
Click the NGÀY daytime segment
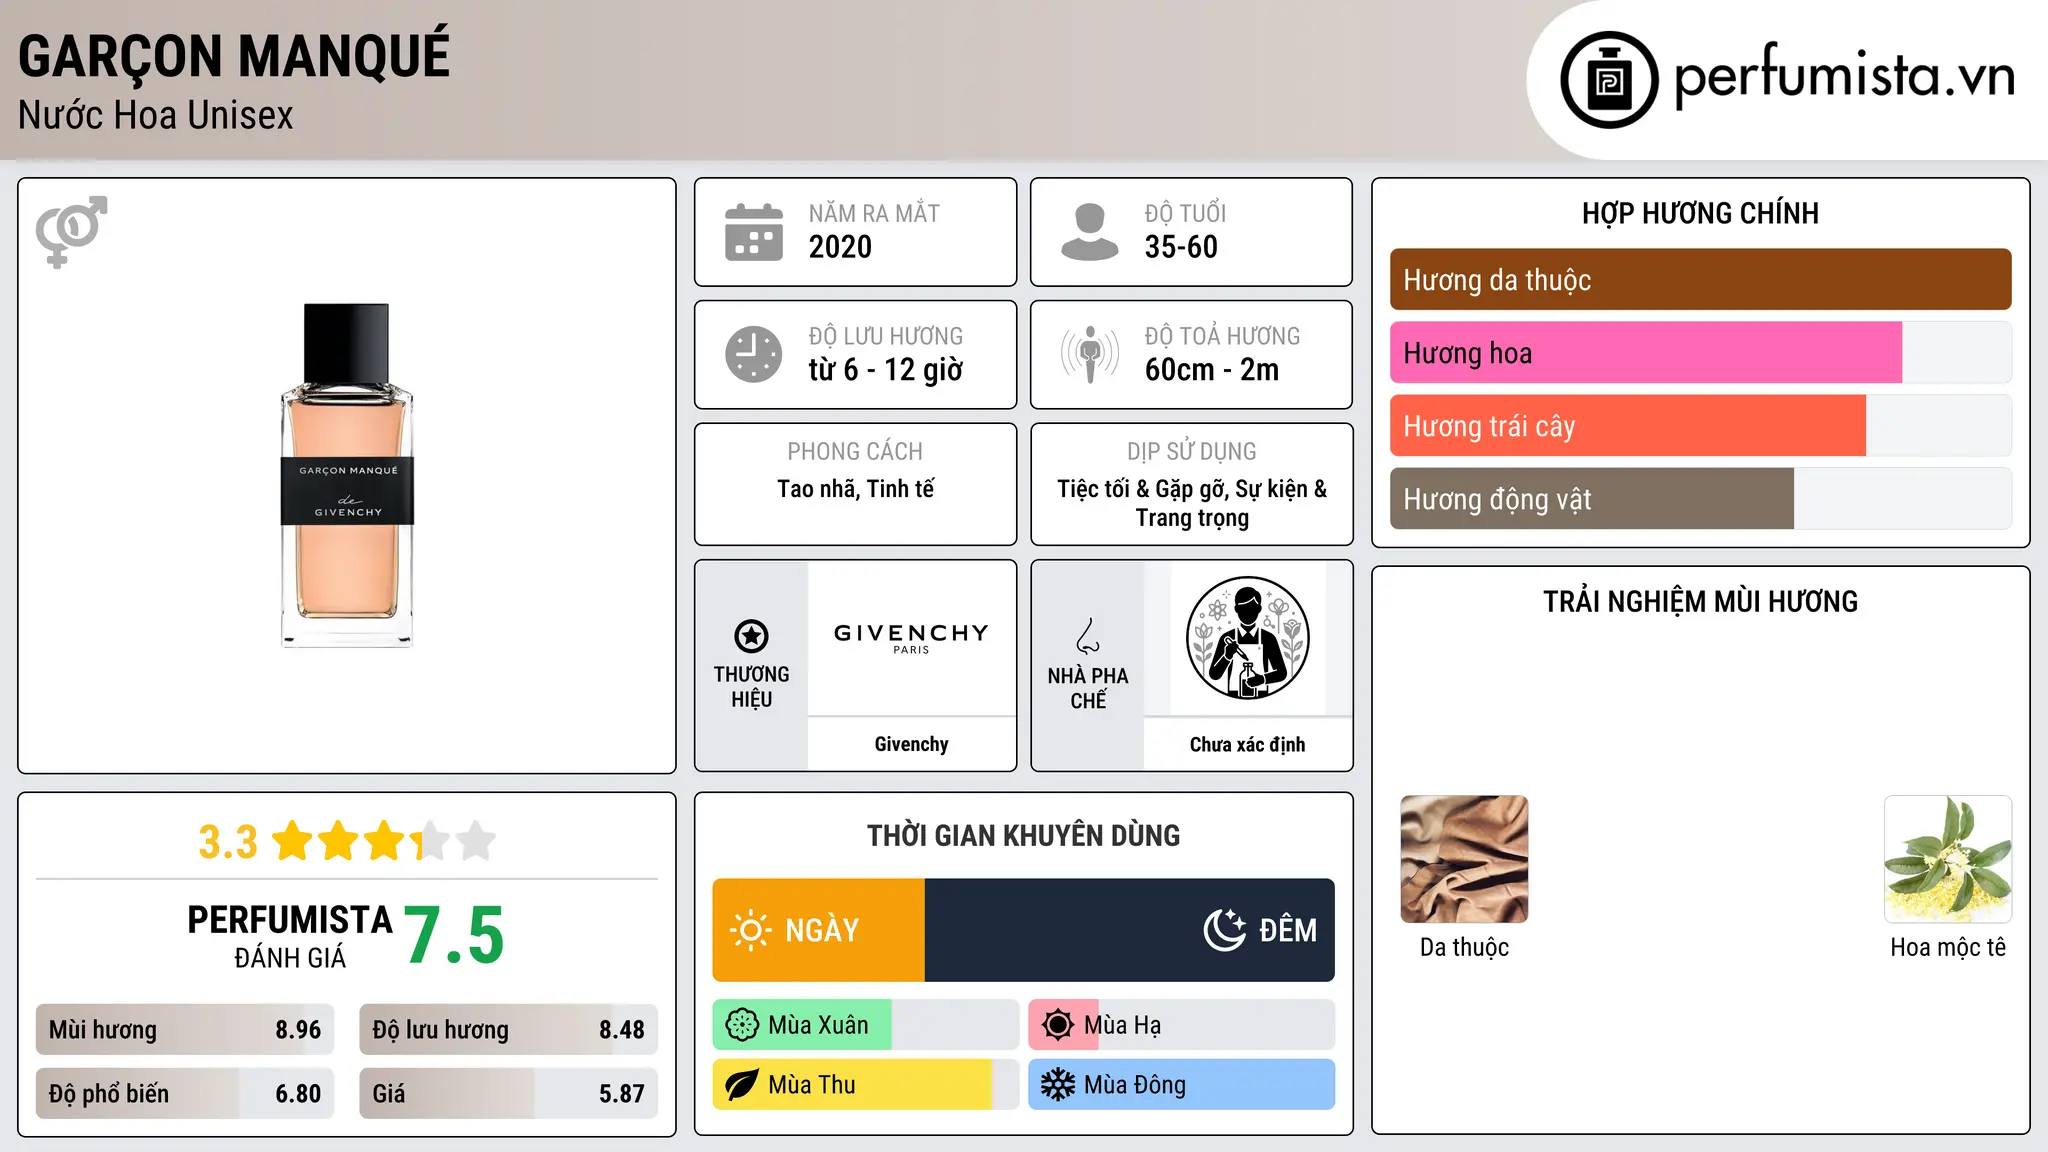[x=819, y=930]
